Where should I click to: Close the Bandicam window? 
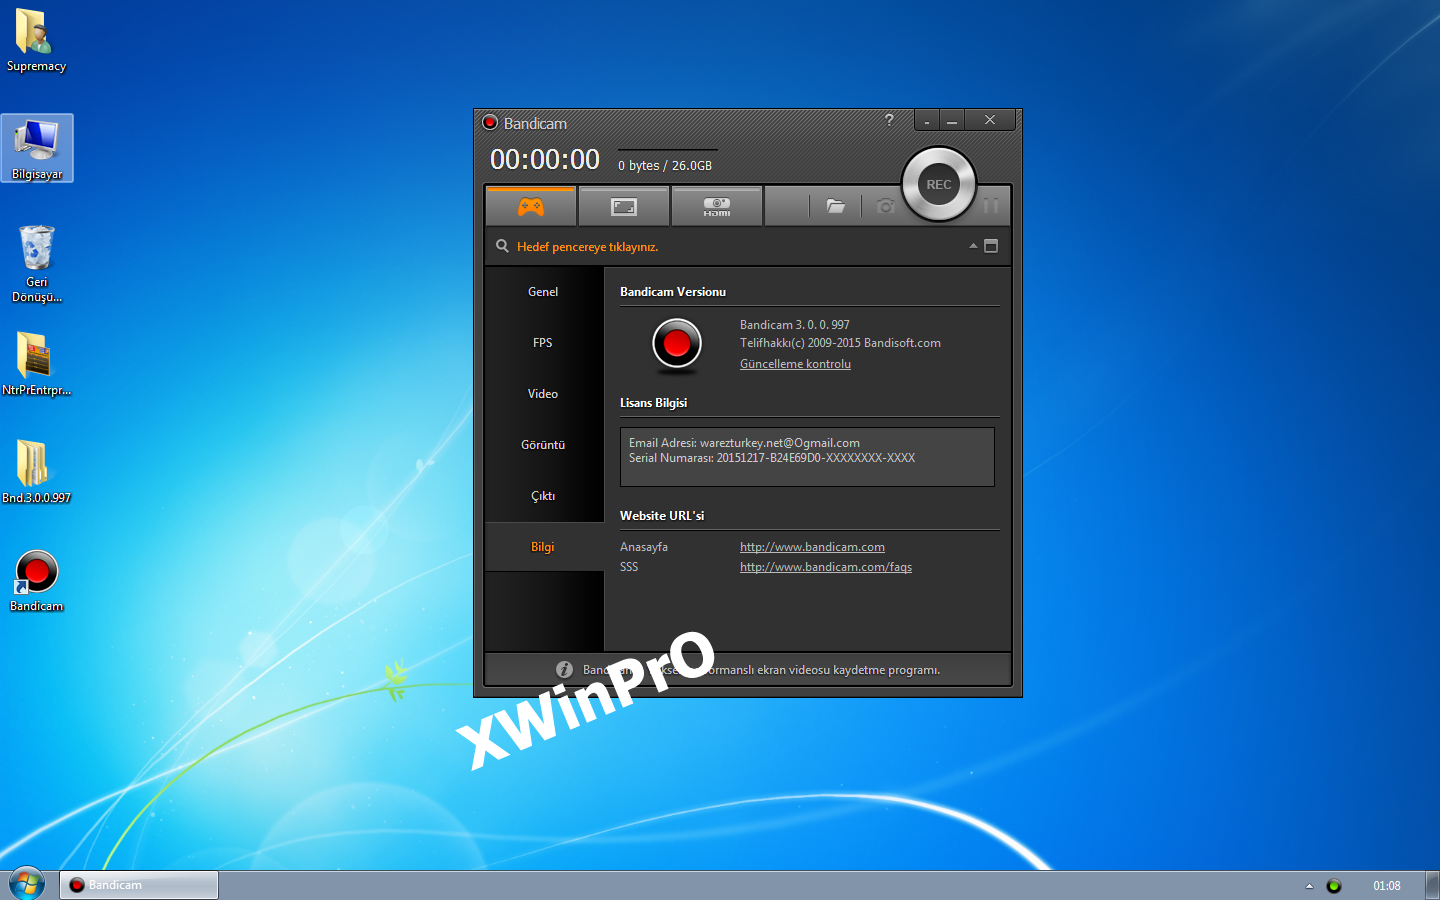(x=990, y=120)
